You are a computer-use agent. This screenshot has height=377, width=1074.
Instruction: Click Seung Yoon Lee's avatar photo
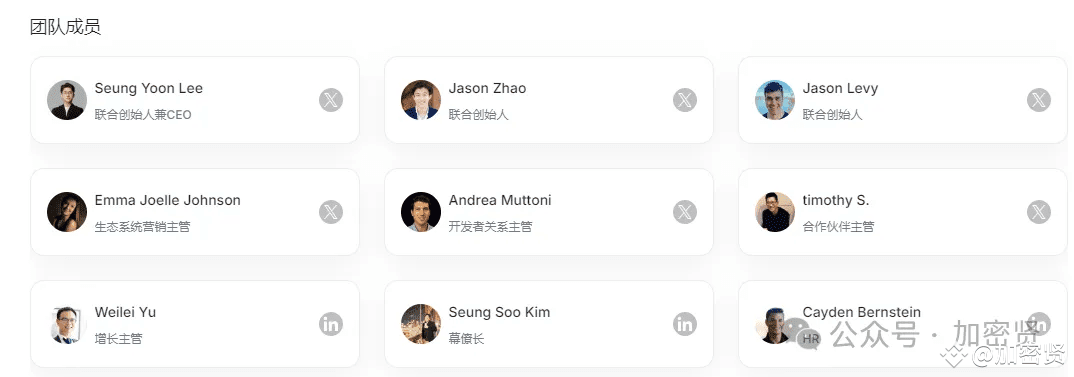click(x=67, y=100)
